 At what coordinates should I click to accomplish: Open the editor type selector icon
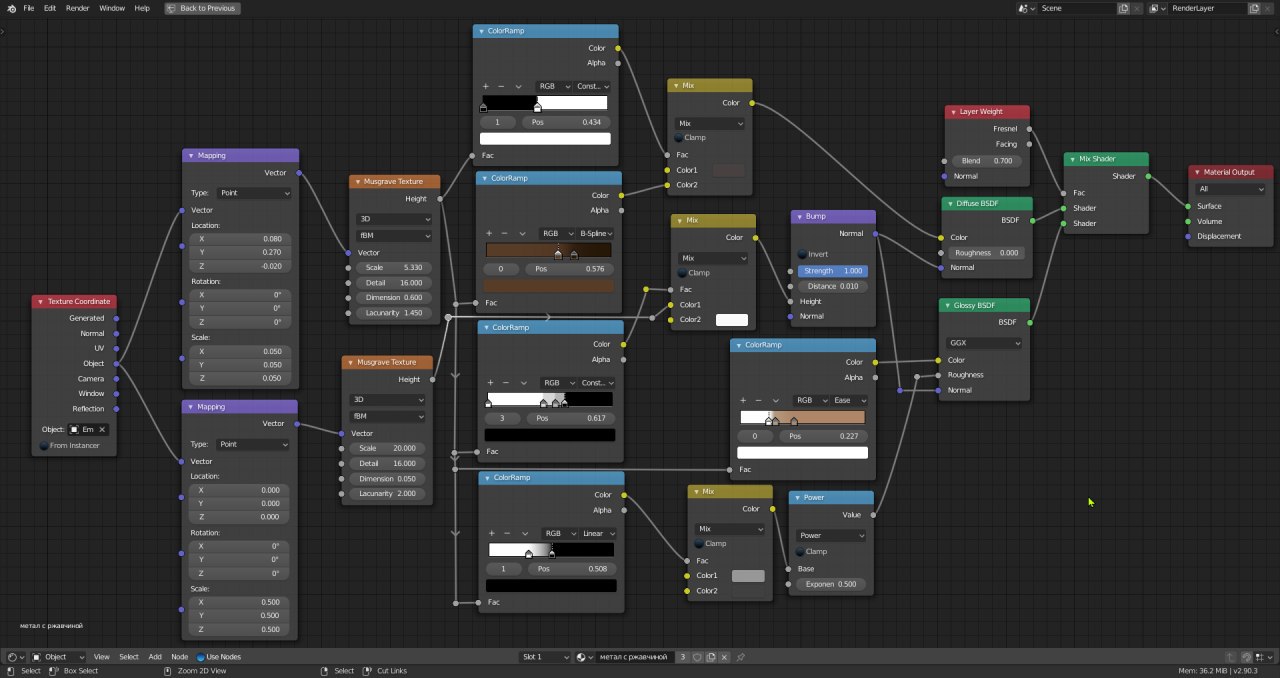point(15,657)
